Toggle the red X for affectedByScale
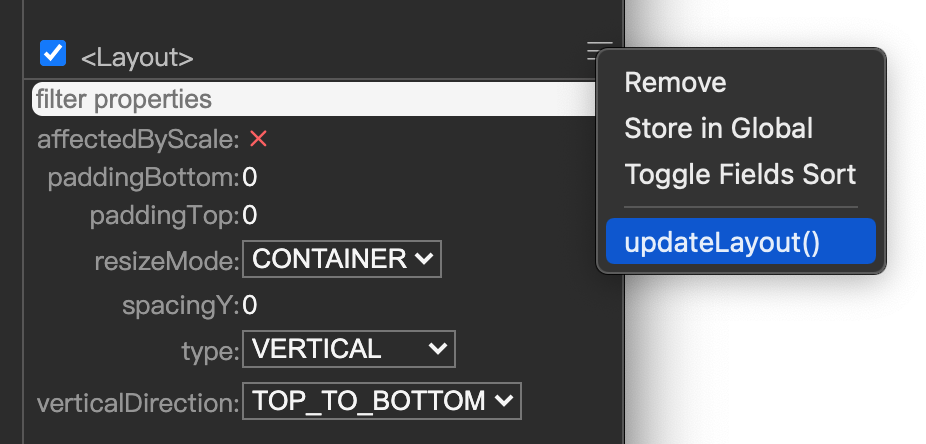This screenshot has height=444, width=926. tap(259, 139)
